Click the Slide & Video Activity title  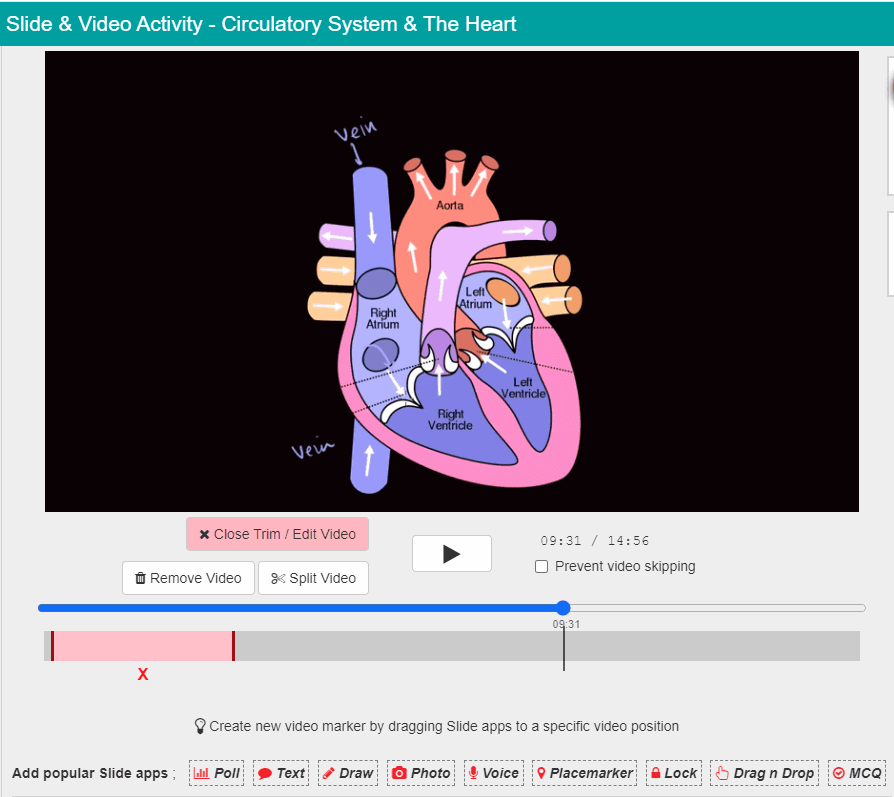click(x=261, y=24)
